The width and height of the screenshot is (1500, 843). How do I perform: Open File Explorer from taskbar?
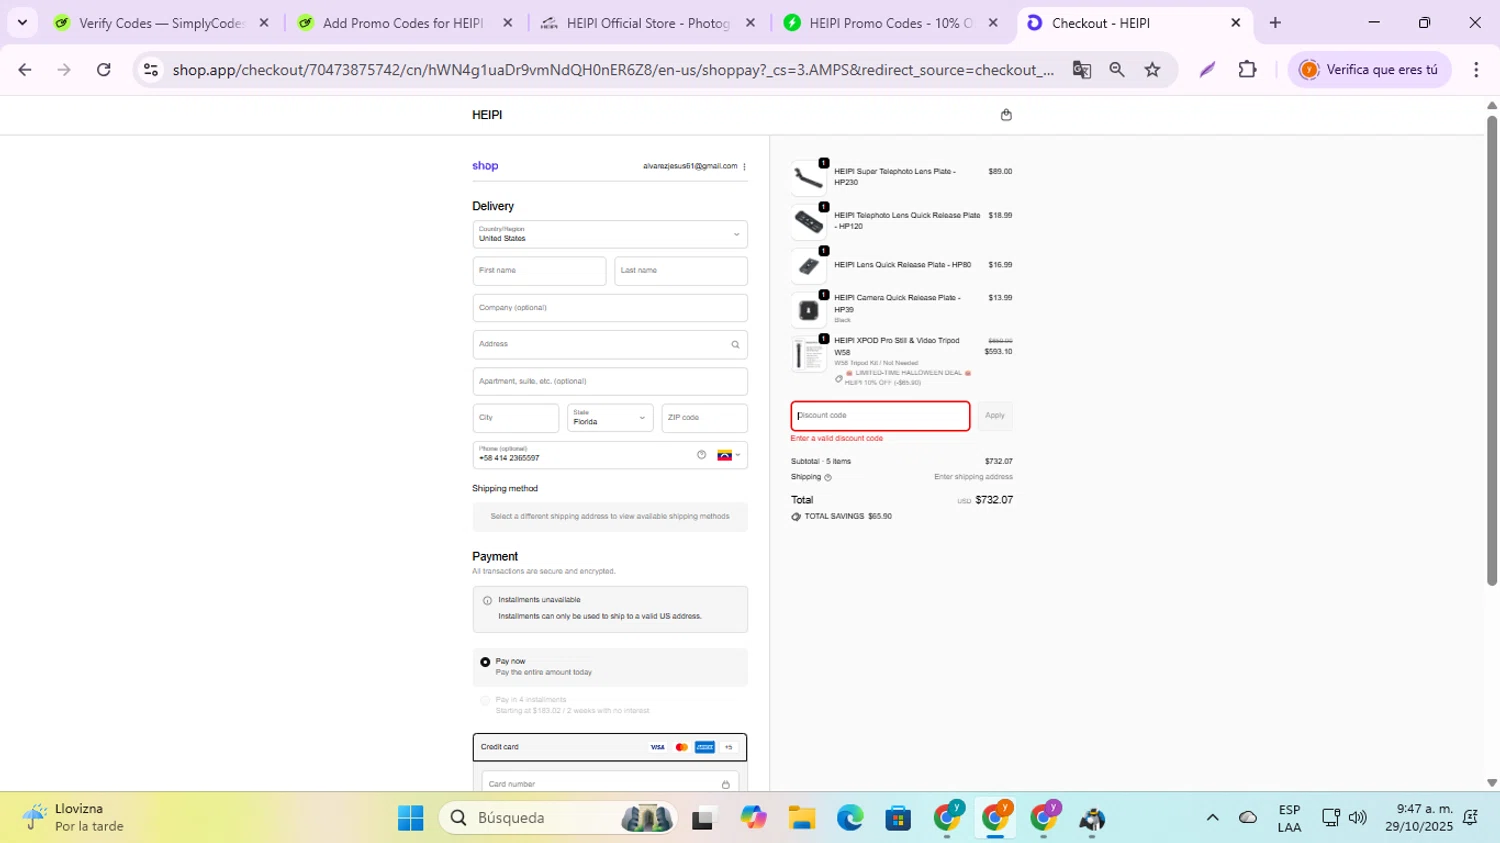coord(801,818)
